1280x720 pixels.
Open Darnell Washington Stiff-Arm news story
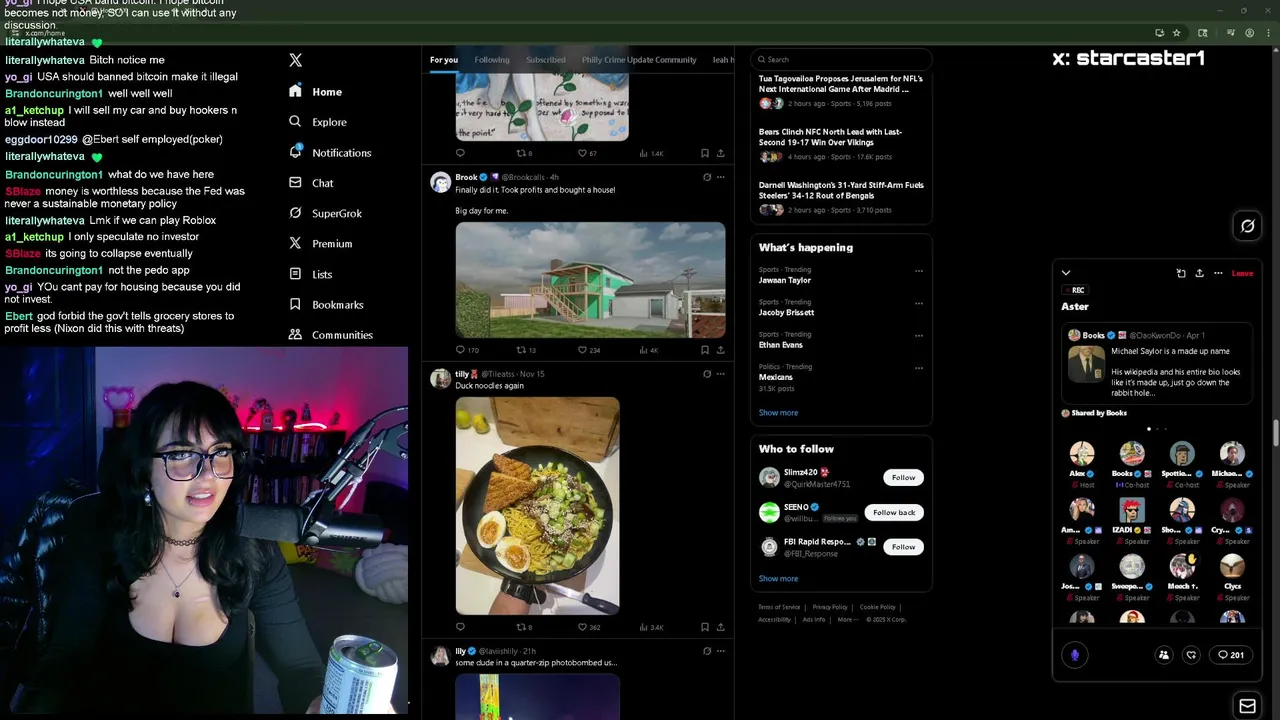pyautogui.click(x=841, y=197)
